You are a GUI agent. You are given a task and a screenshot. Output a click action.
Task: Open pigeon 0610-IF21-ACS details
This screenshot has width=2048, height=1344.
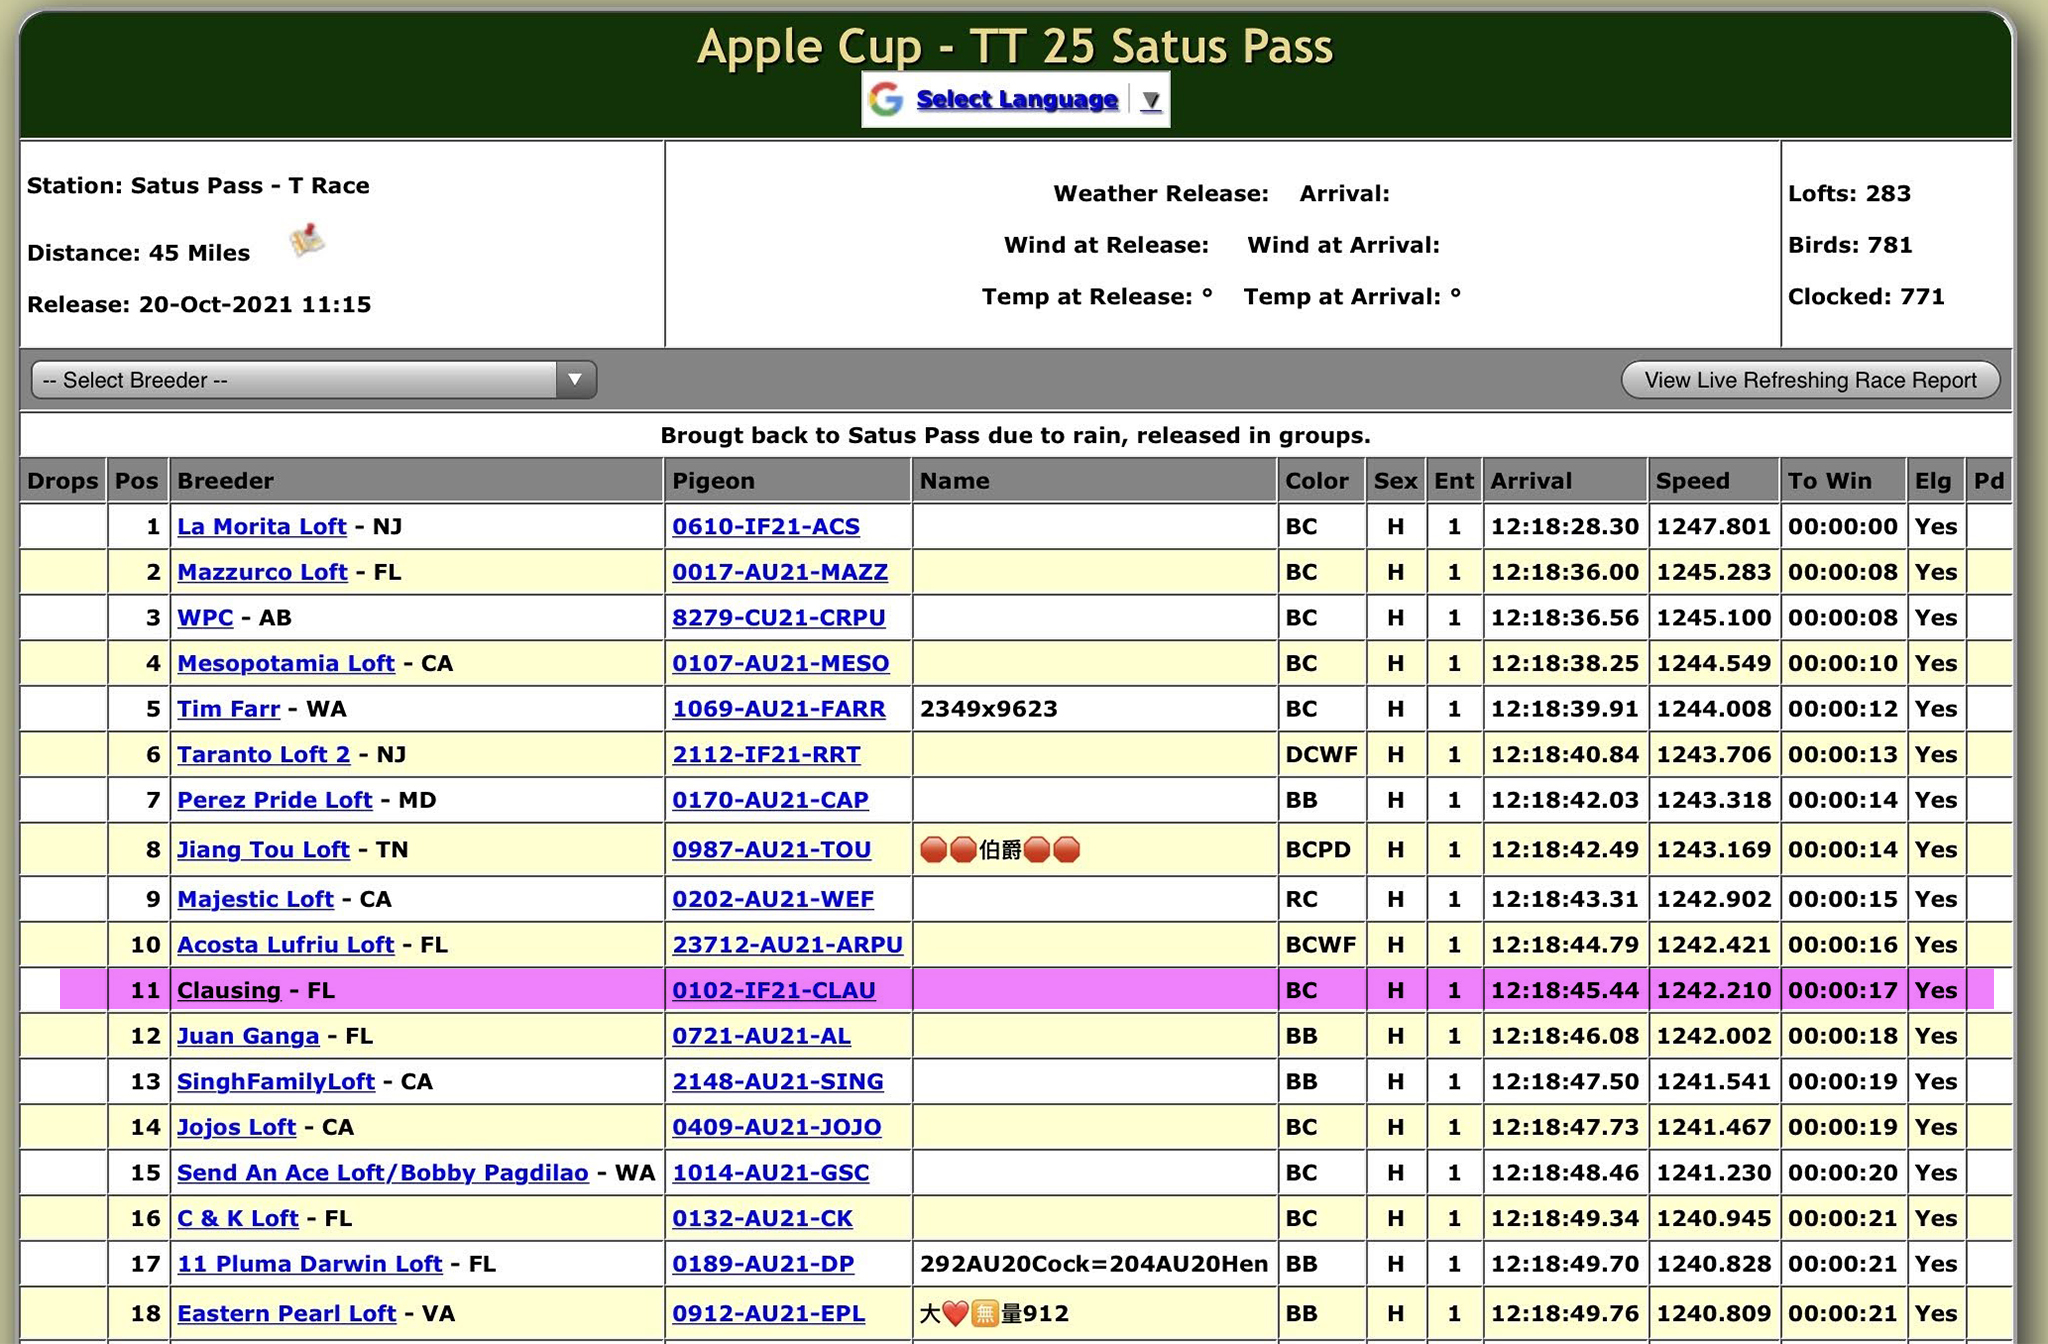(765, 527)
